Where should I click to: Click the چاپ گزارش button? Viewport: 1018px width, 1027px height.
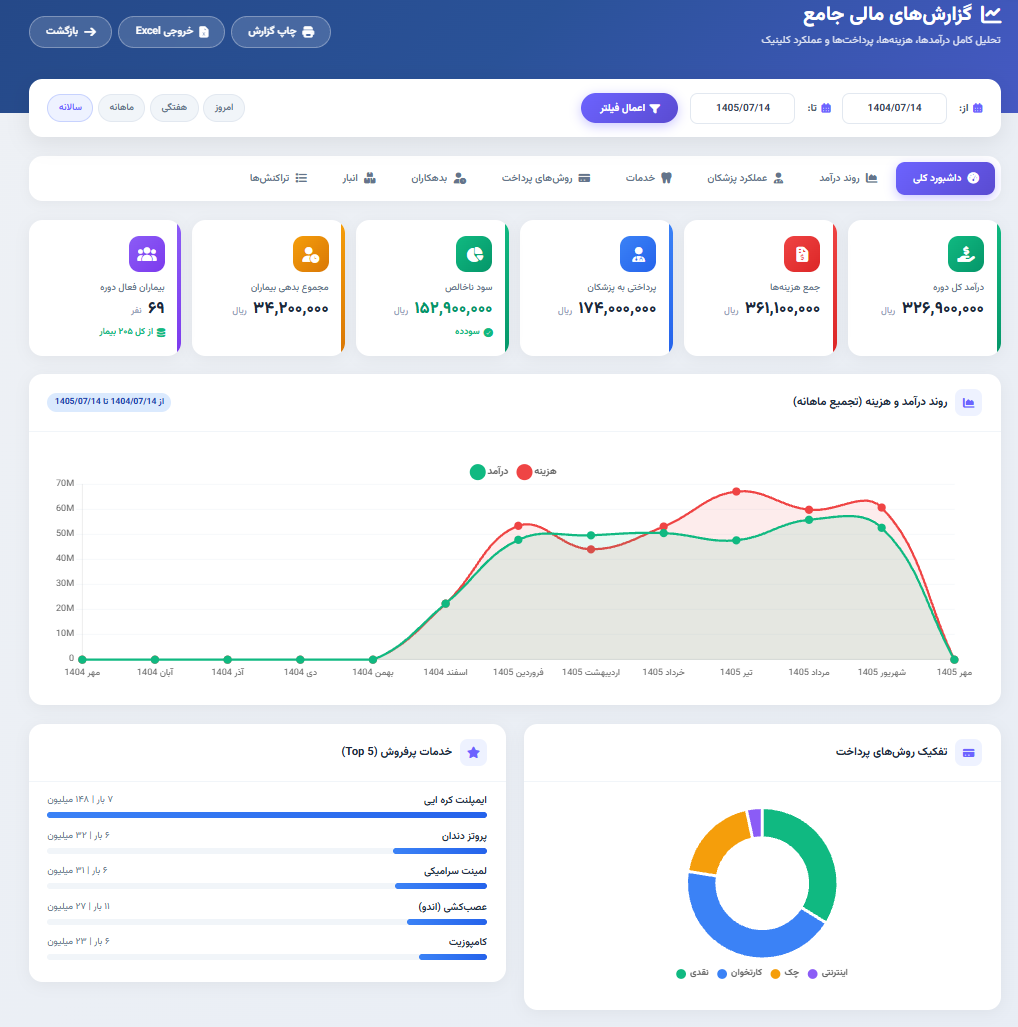[x=281, y=32]
